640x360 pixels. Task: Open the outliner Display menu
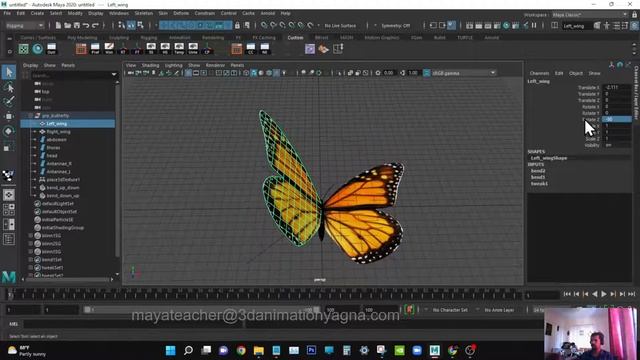point(30,65)
